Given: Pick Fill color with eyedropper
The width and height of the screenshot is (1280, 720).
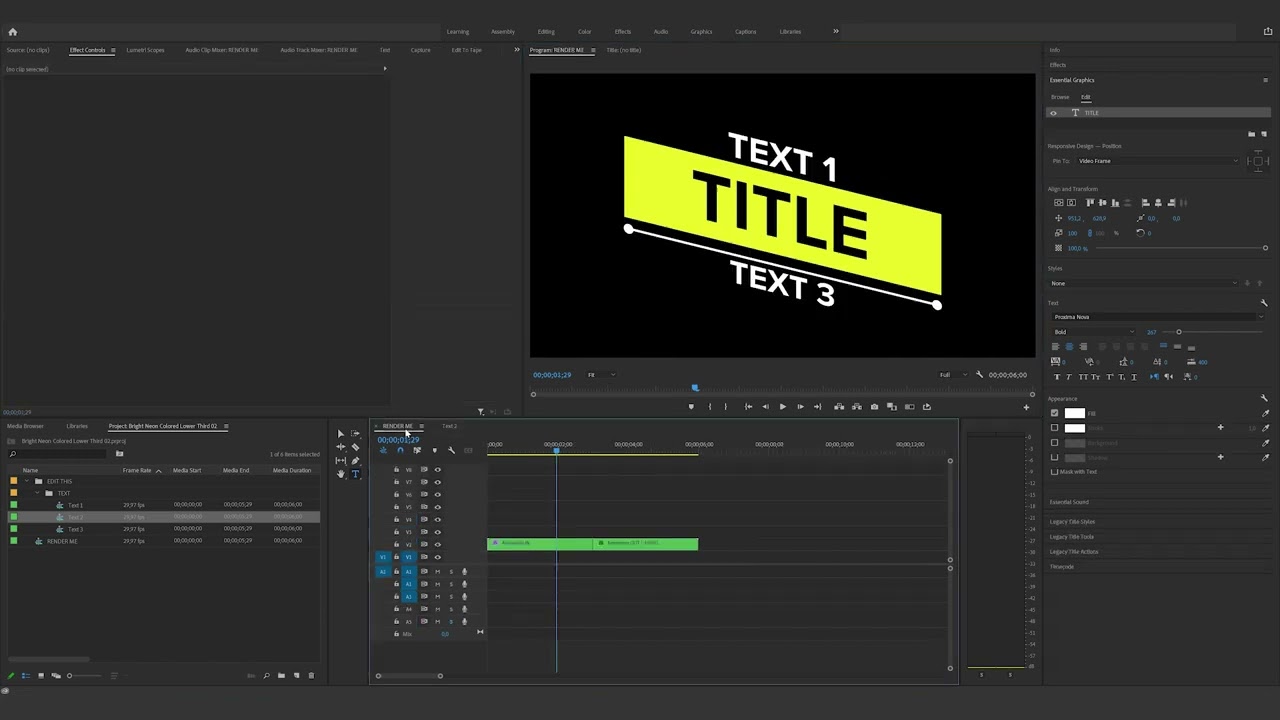Looking at the screenshot, I should [x=1265, y=413].
